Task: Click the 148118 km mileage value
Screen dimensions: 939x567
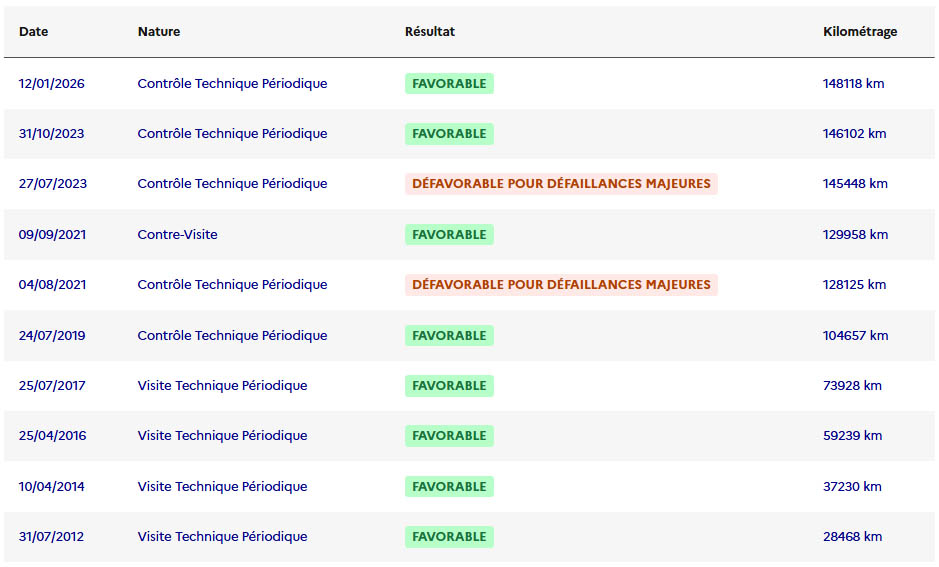Action: 853,84
